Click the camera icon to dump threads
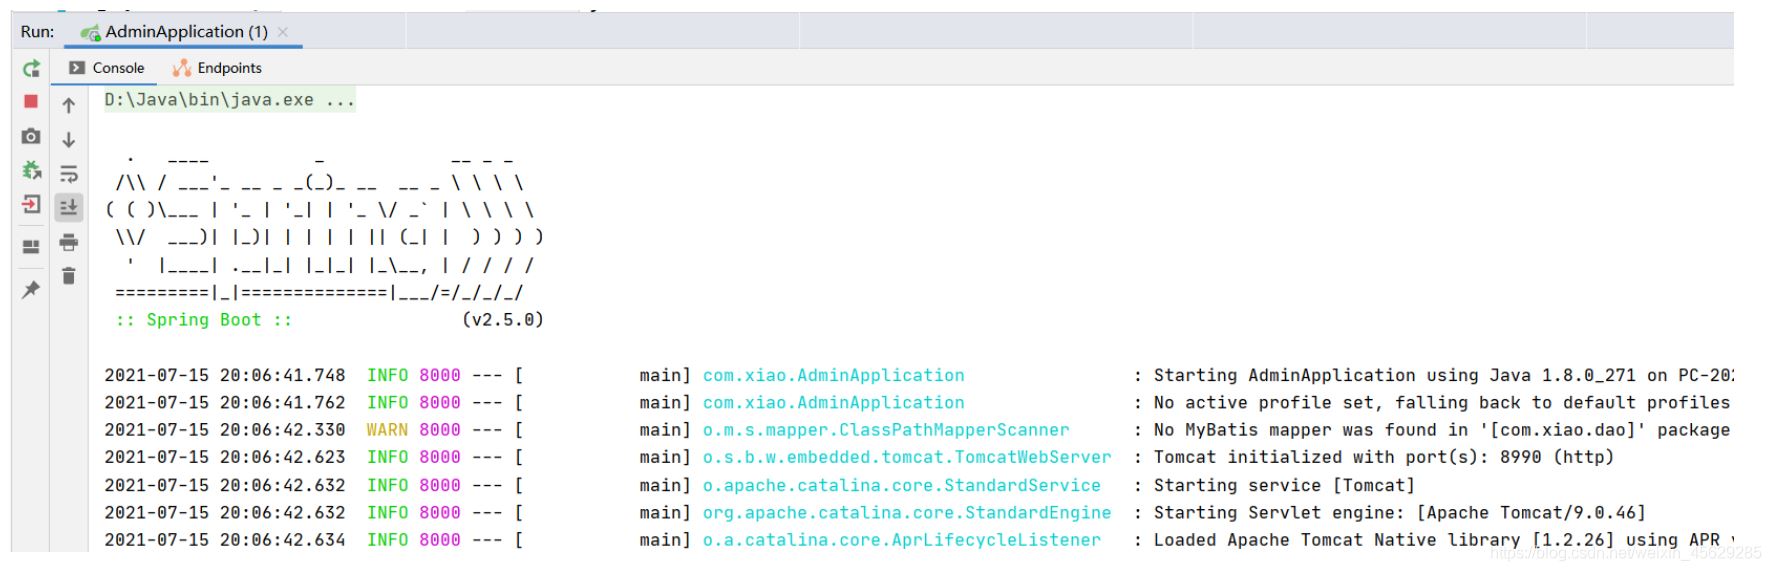1771x571 pixels. [31, 136]
